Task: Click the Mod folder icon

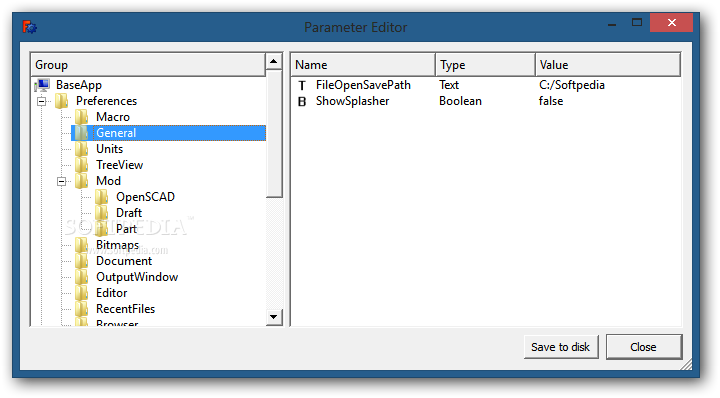Action: 82,181
